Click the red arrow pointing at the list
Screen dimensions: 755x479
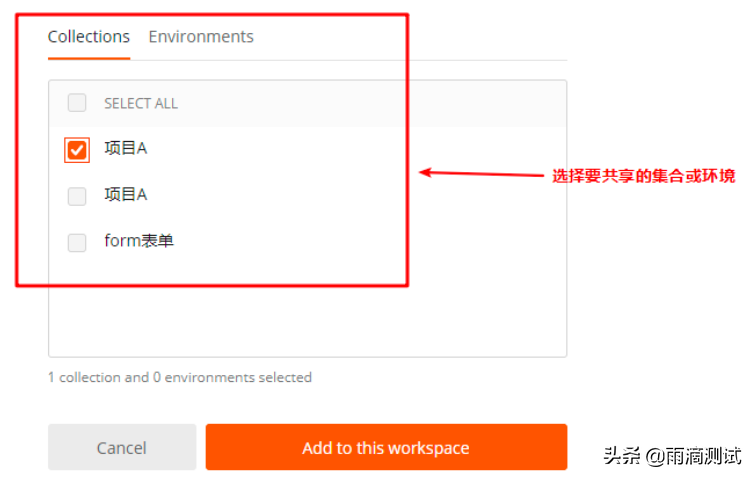tap(480, 173)
